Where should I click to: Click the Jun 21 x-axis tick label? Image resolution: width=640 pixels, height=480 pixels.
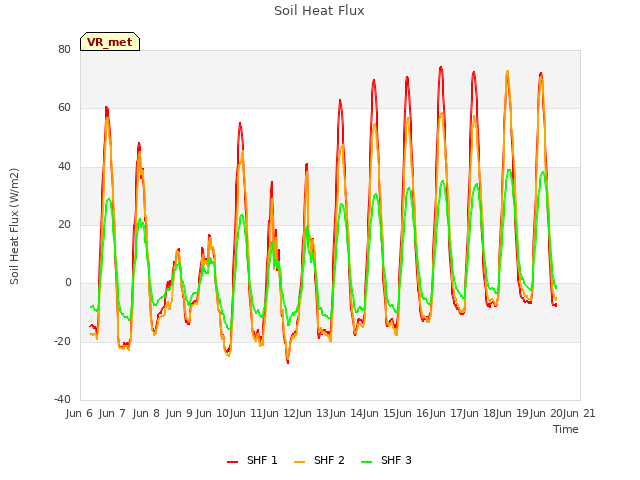579,413
